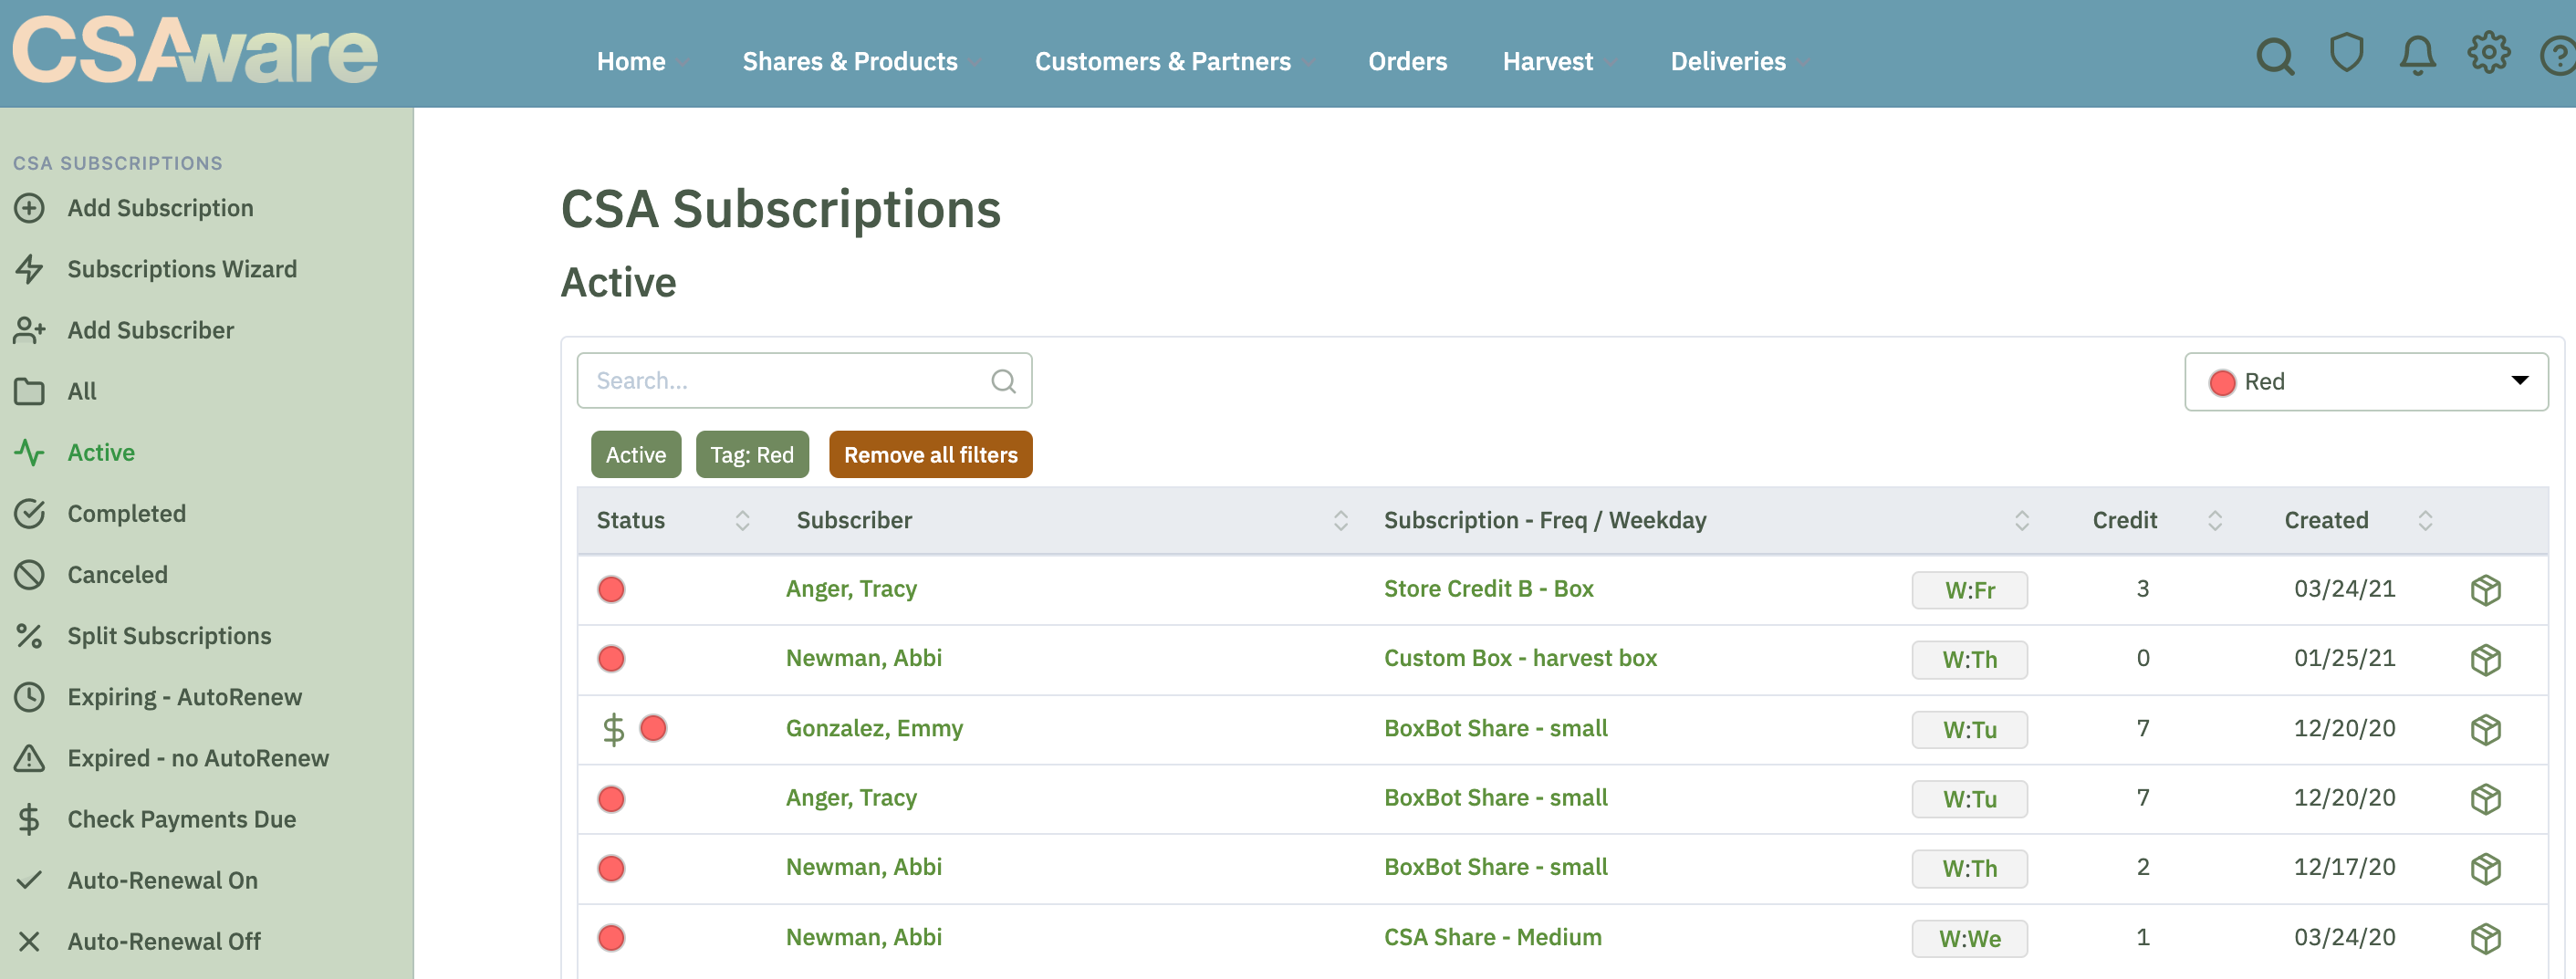Viewport: 2576px width, 979px height.
Task: Click the warning triangle icon for Expired
Action: 29,757
